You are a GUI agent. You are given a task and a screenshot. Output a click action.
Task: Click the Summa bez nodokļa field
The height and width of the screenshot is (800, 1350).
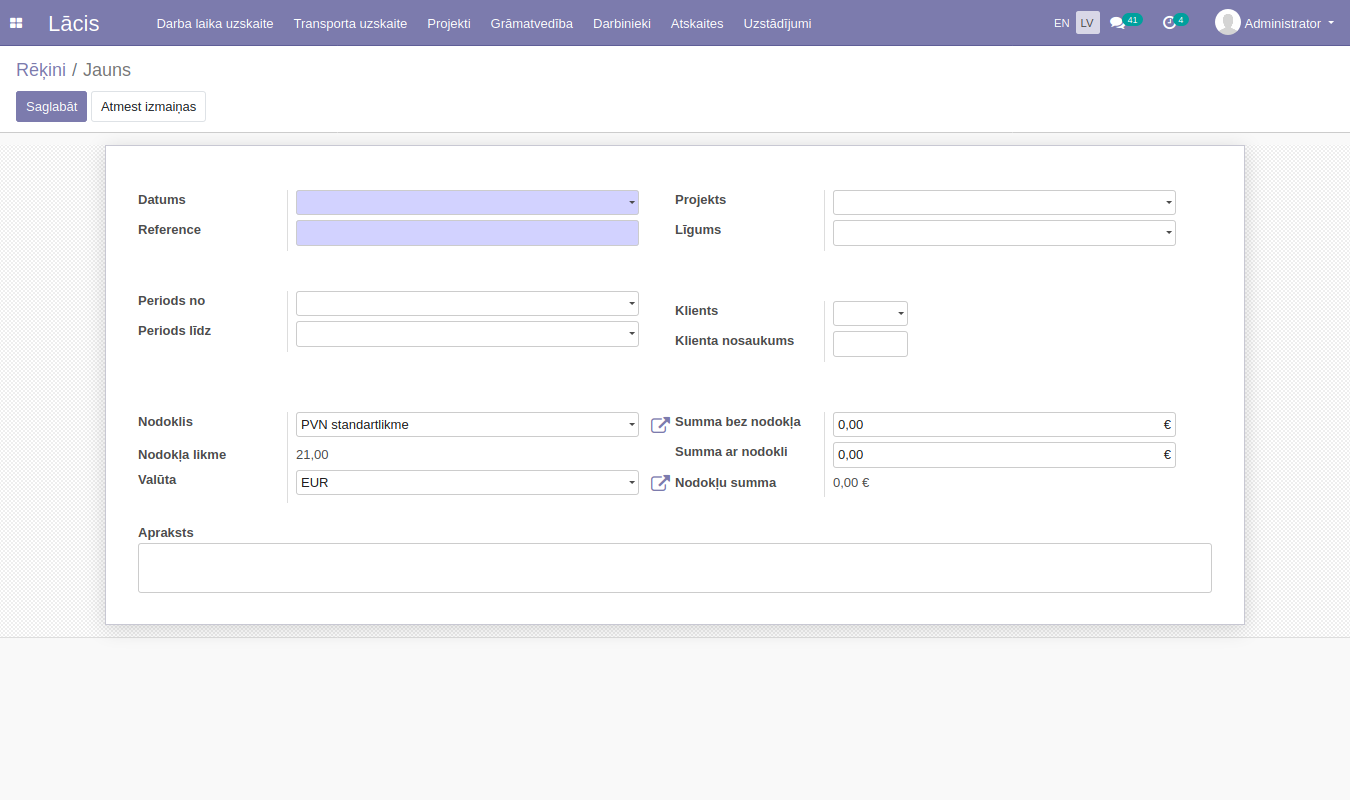pyautogui.click(x=997, y=425)
